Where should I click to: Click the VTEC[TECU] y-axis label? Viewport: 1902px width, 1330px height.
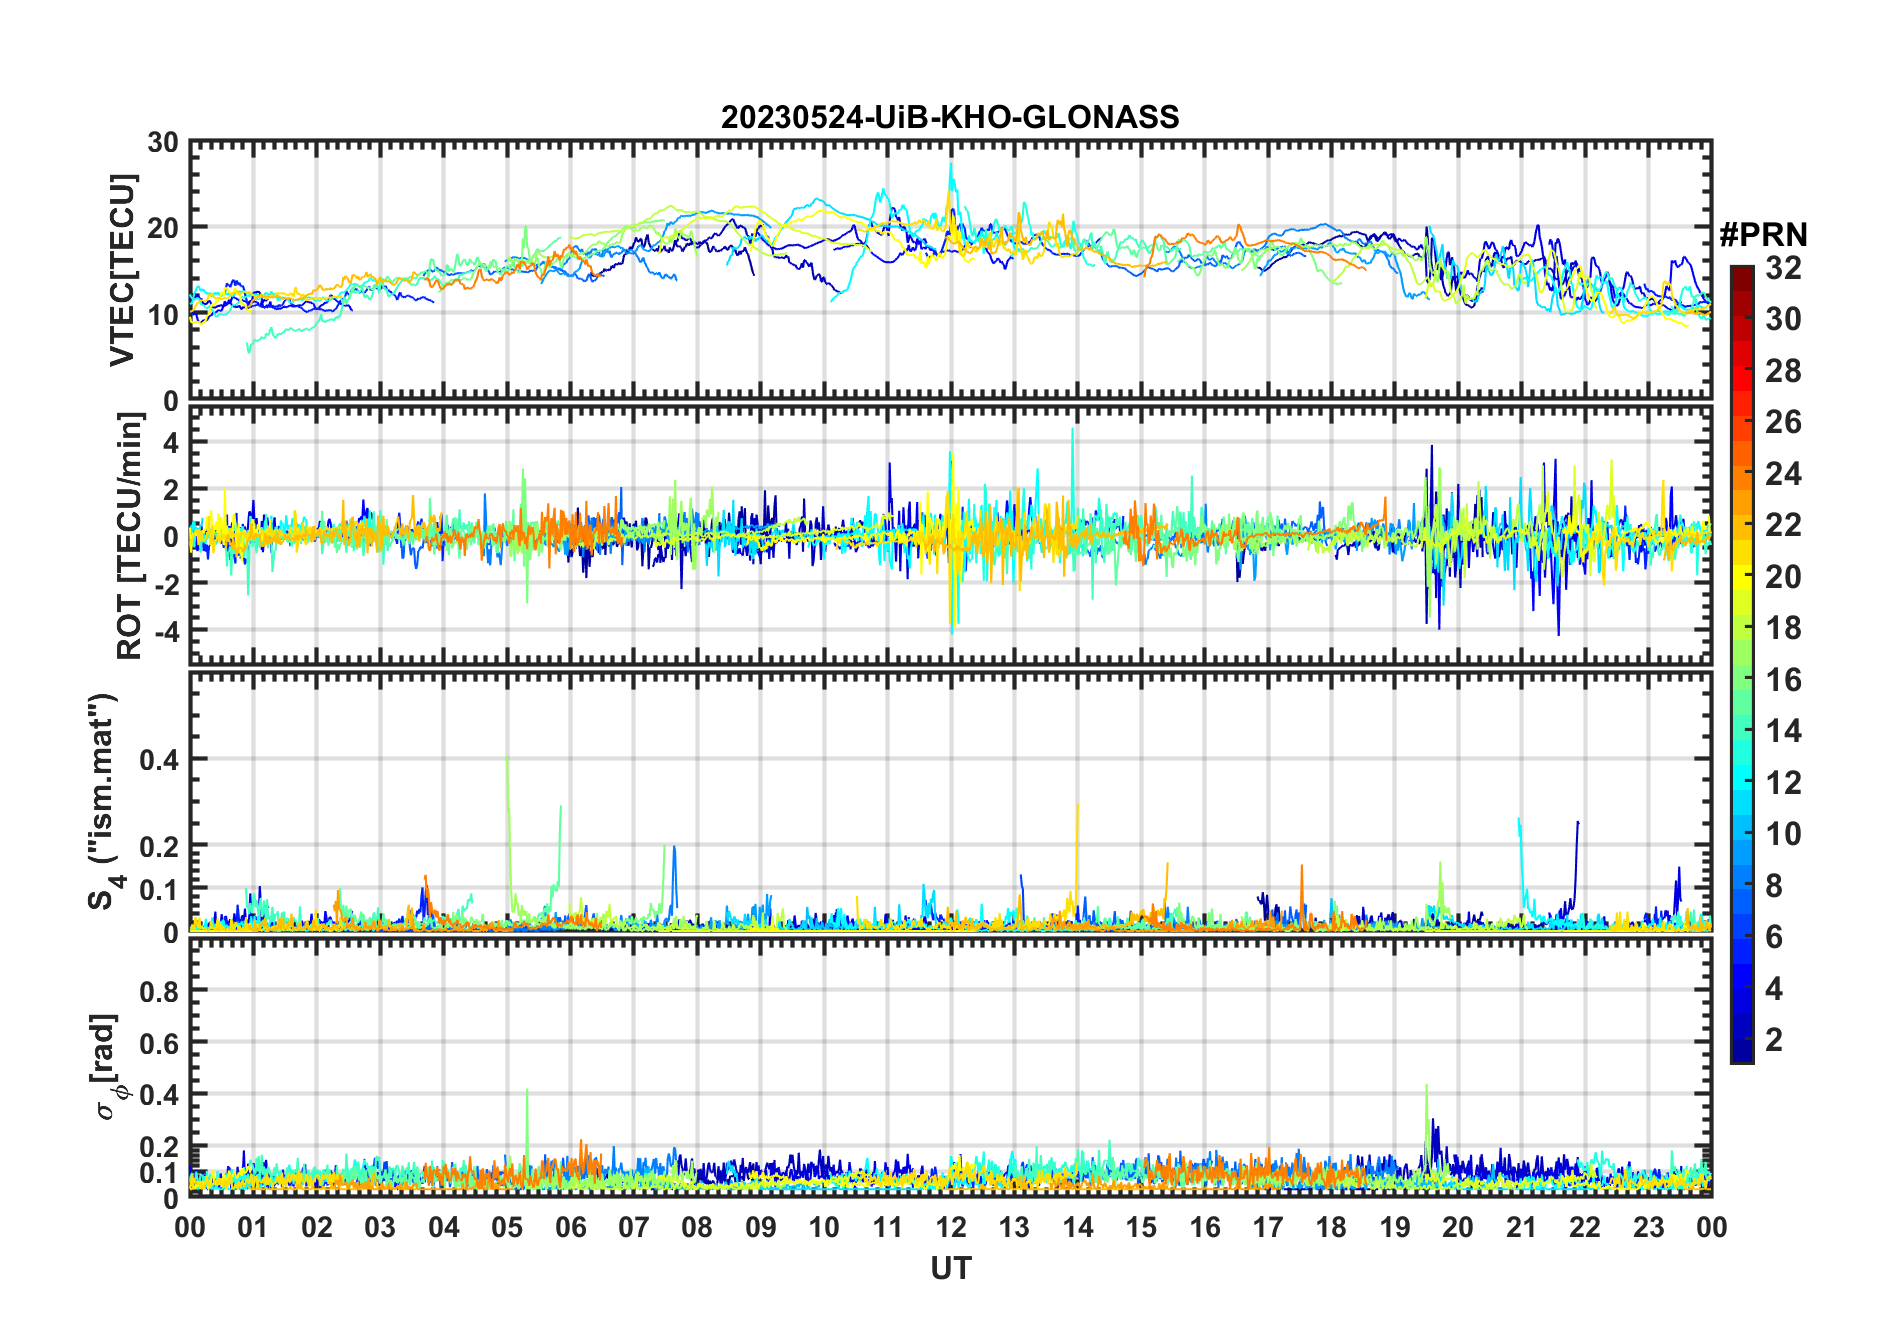point(123,271)
